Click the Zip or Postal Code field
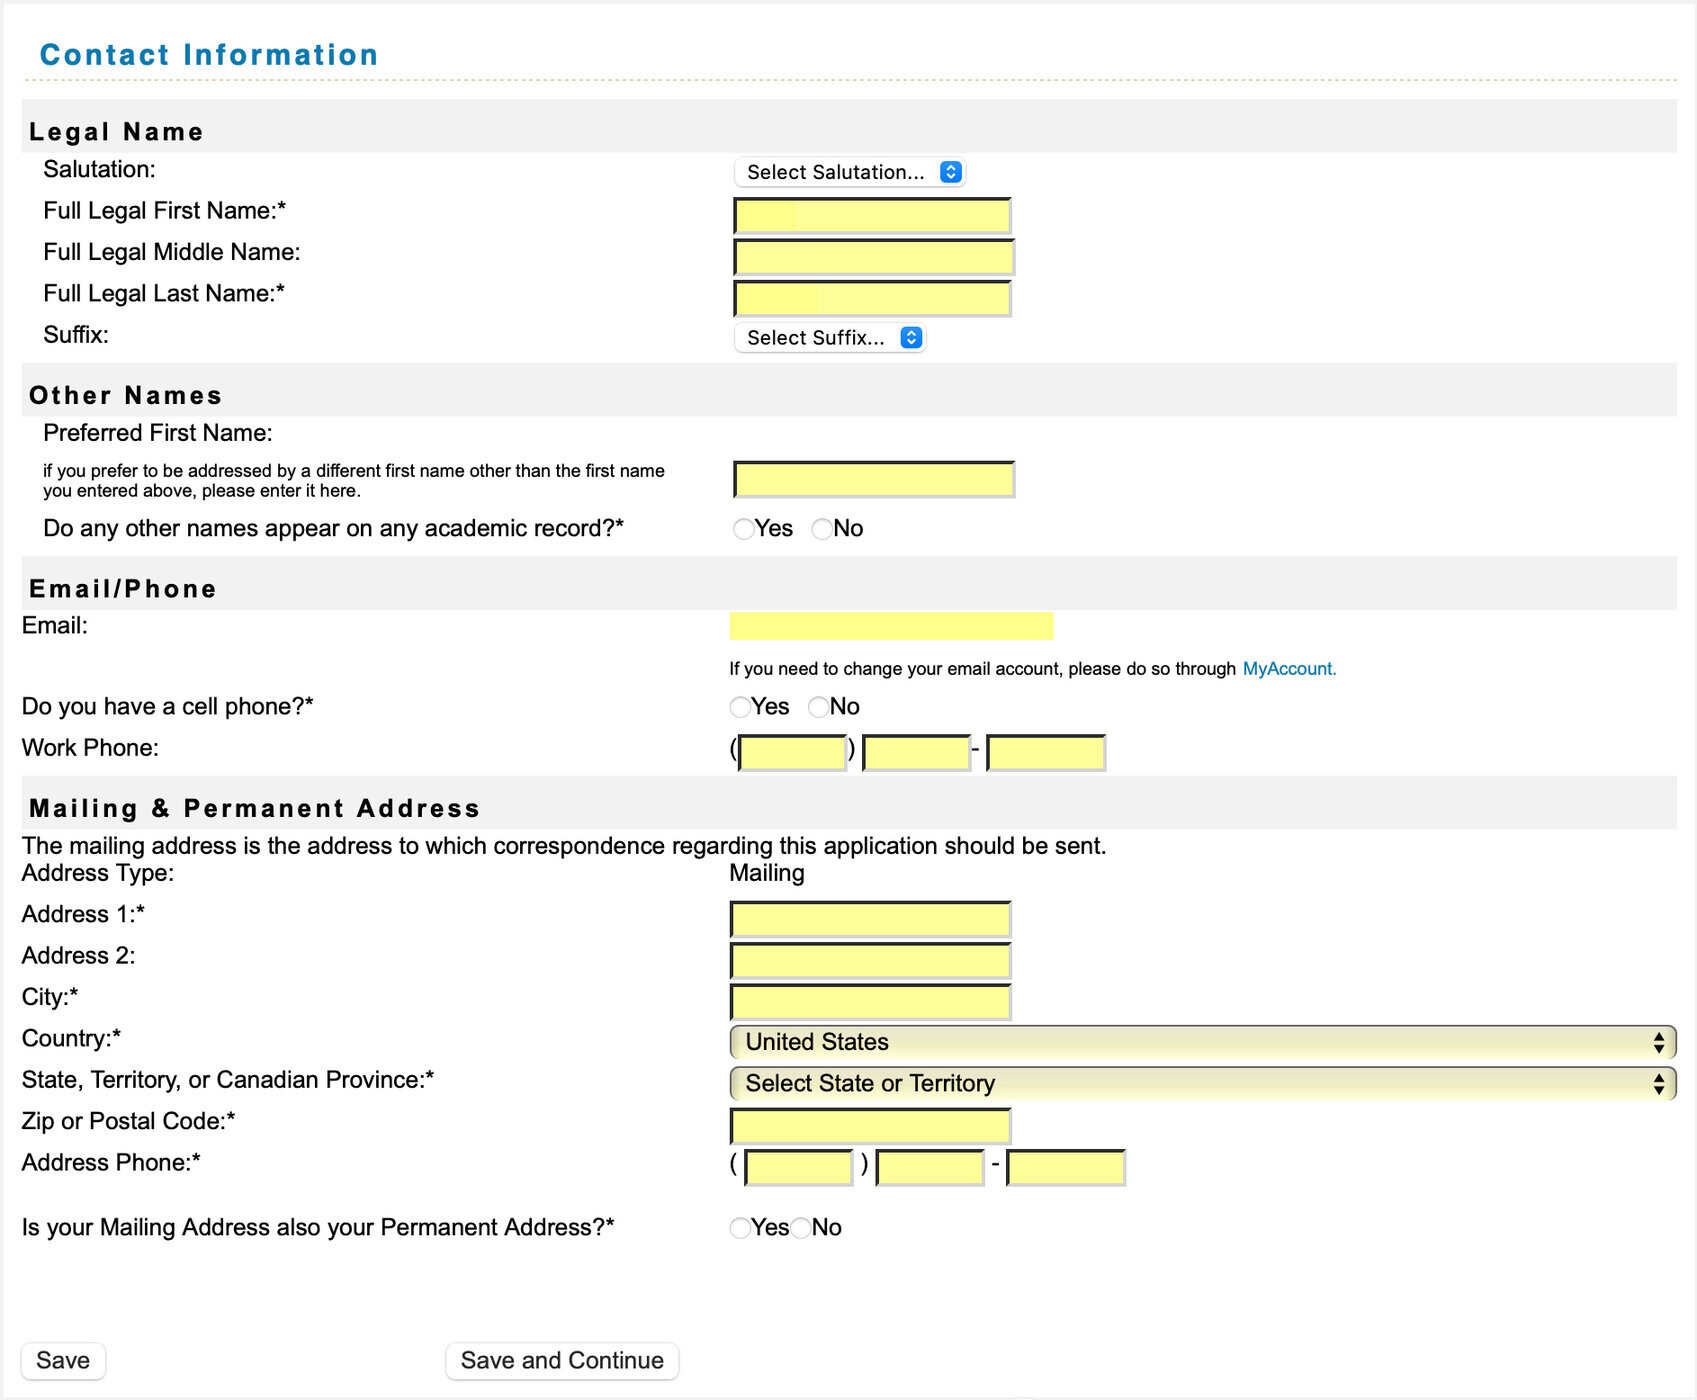Screen dimensions: 1697x1400 pyautogui.click(x=869, y=1124)
